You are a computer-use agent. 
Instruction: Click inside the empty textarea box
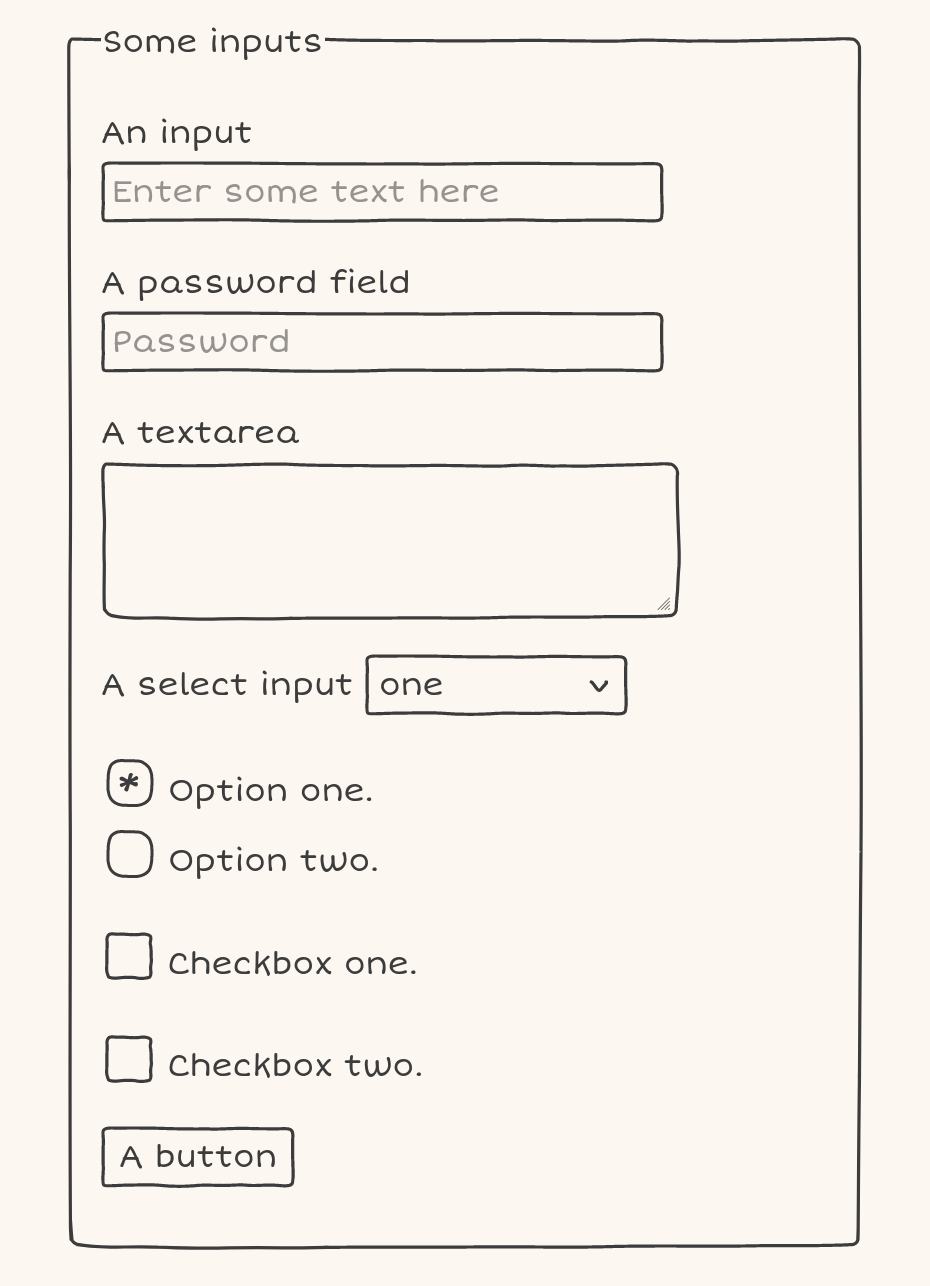pos(391,540)
